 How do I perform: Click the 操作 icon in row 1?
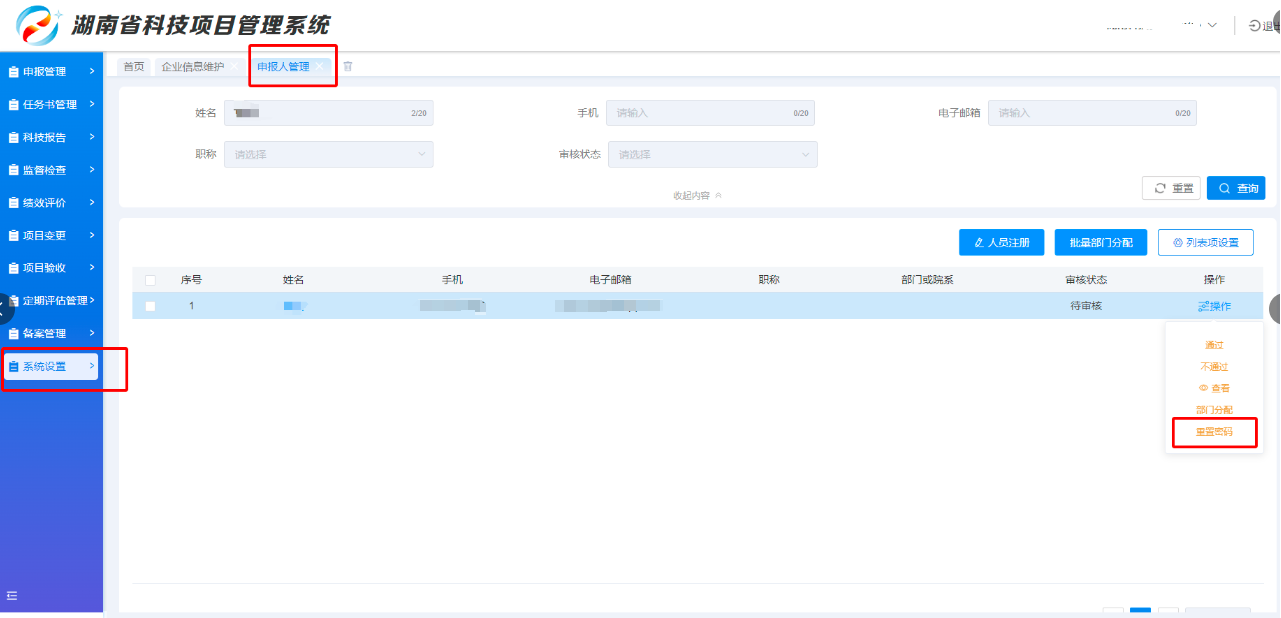1204,306
